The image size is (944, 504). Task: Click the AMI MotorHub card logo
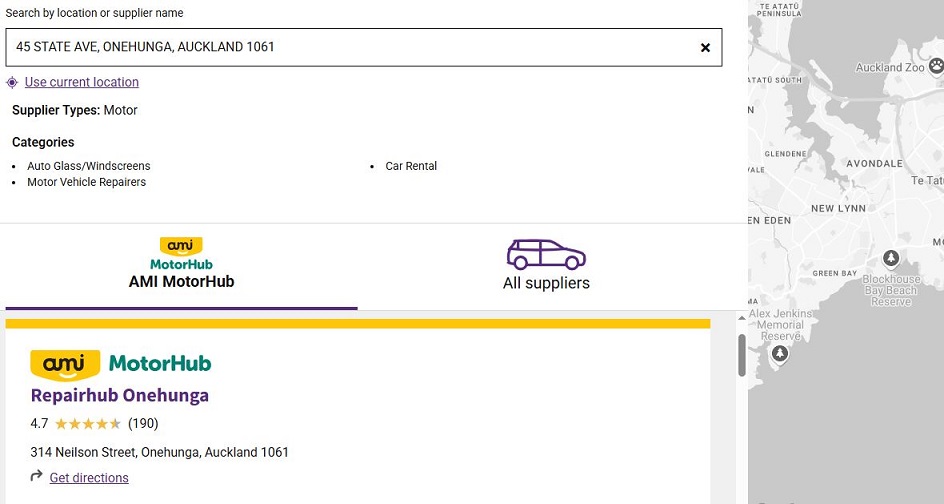(x=121, y=364)
